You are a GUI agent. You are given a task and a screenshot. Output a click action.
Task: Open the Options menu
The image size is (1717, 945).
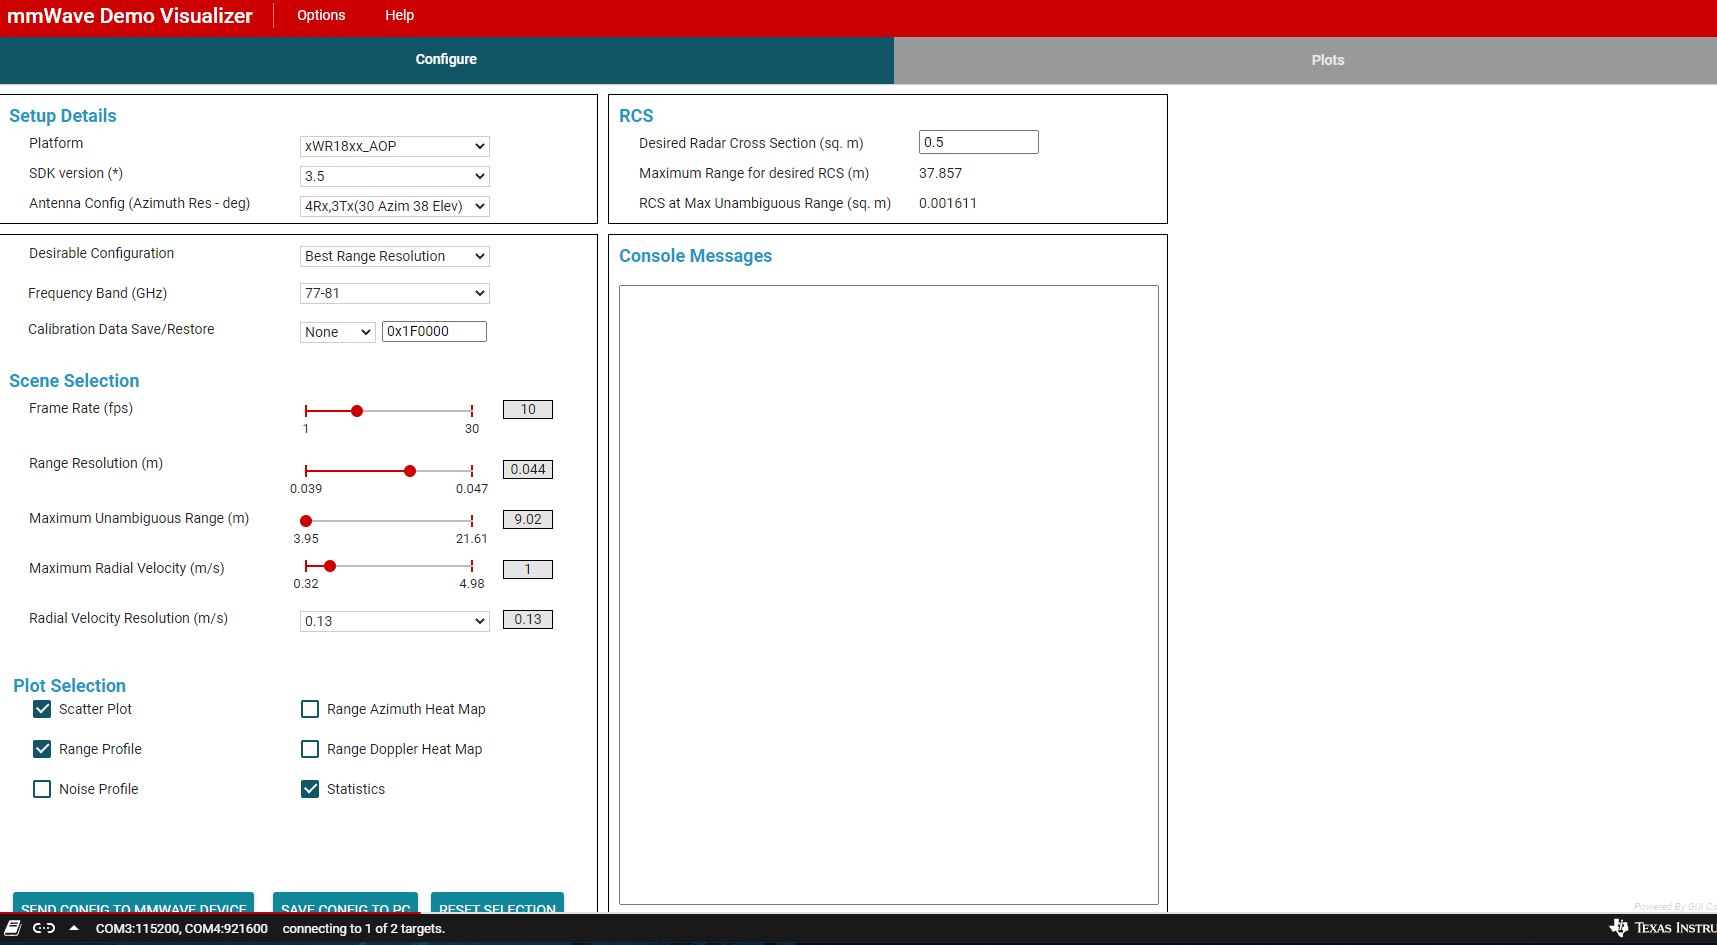[x=321, y=15]
